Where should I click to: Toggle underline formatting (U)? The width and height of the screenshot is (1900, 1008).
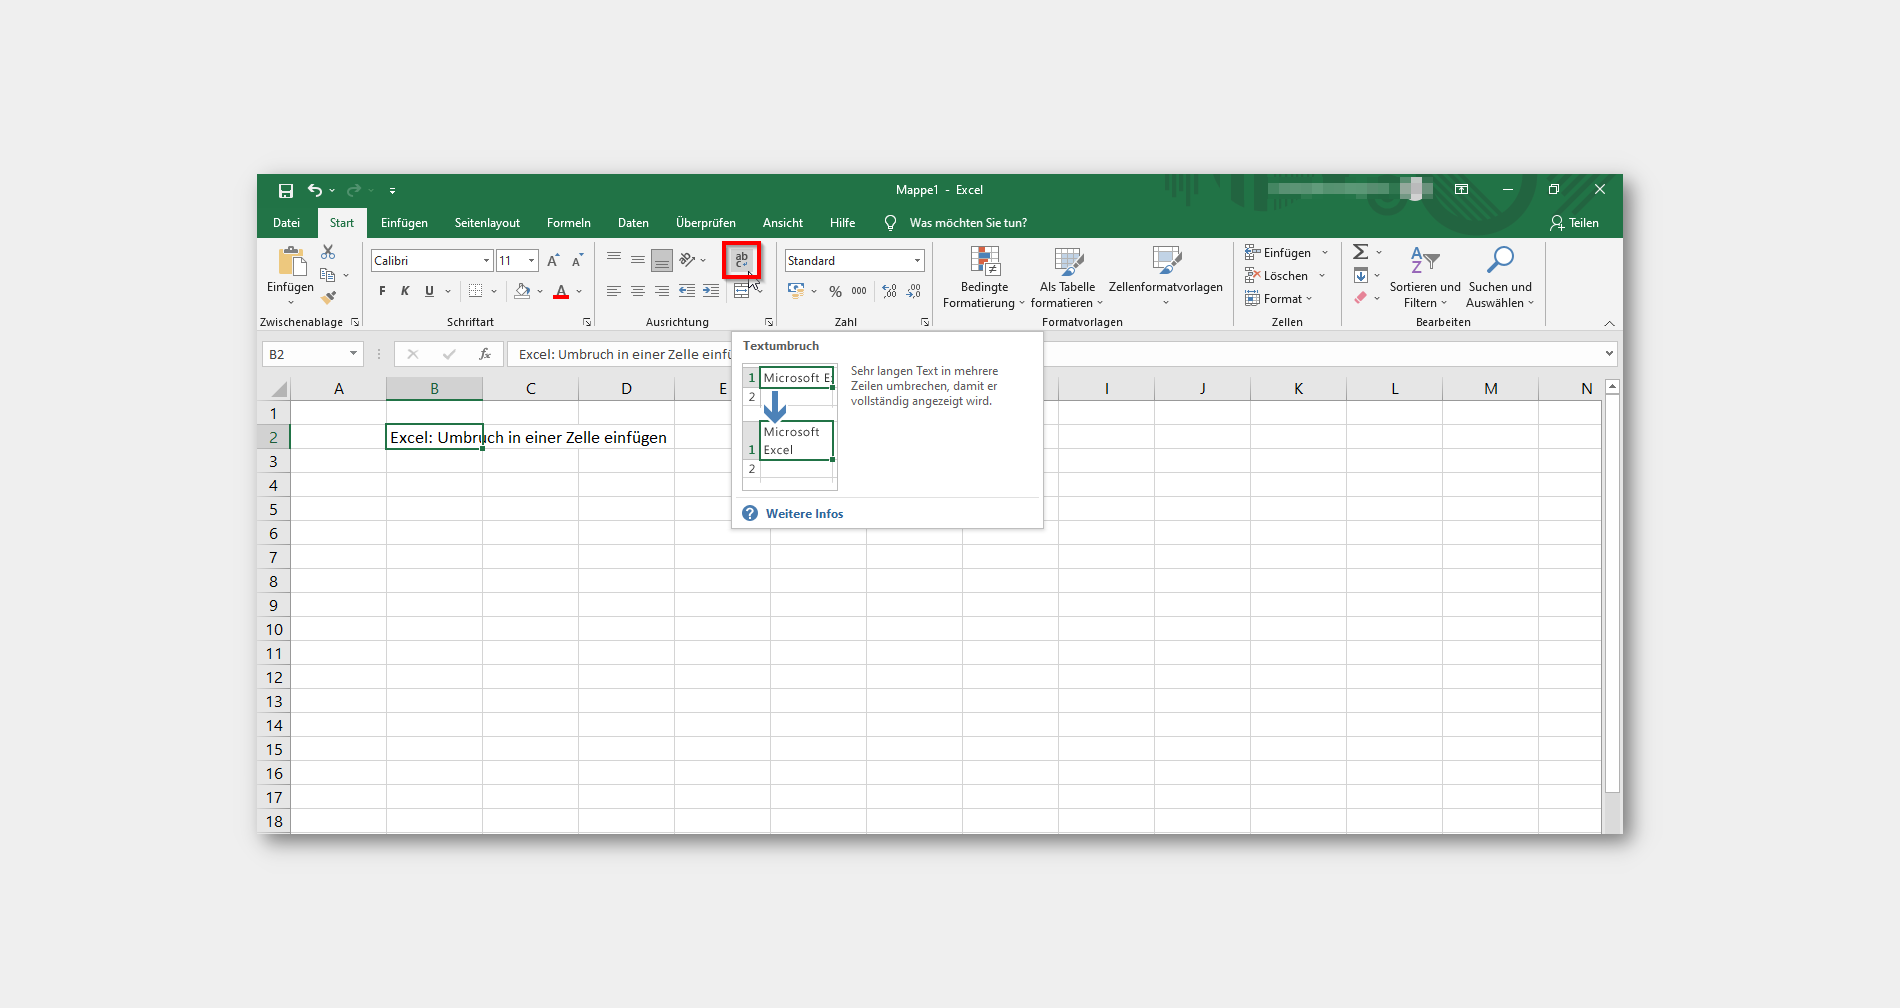click(x=429, y=291)
